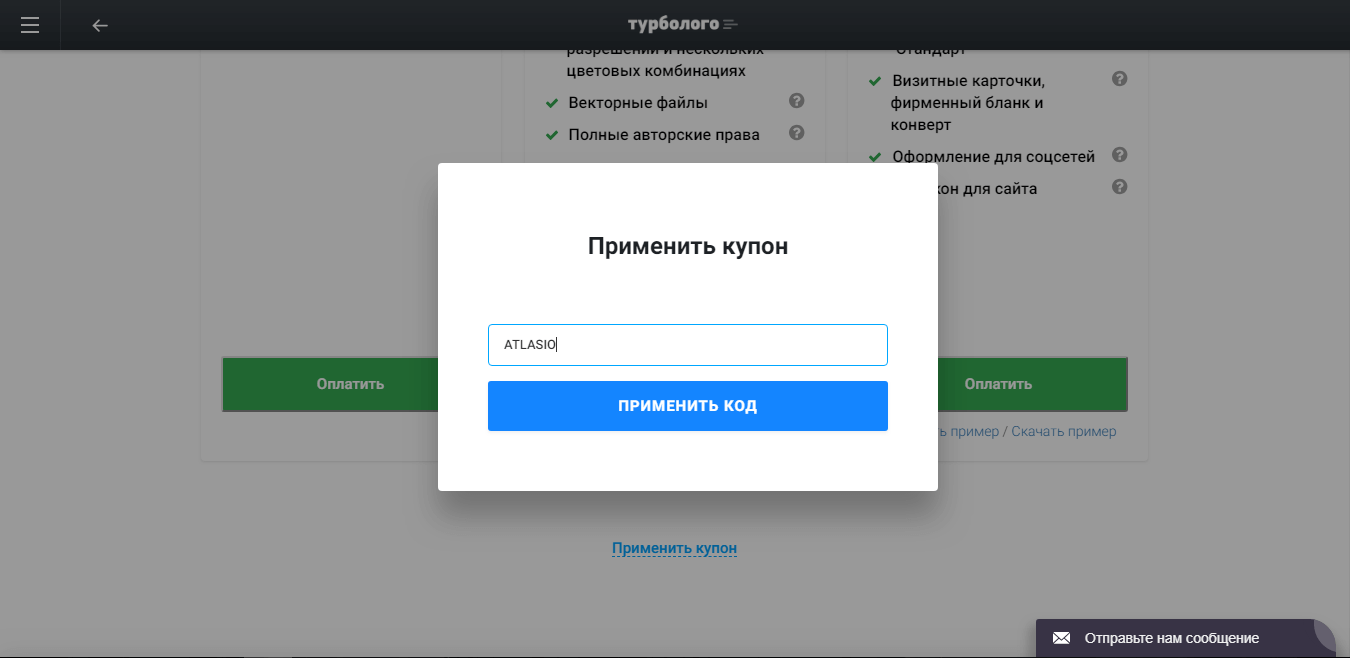The height and width of the screenshot is (658, 1350).
Task: Click help icon for Визитные карточки
Action: 1119,79
